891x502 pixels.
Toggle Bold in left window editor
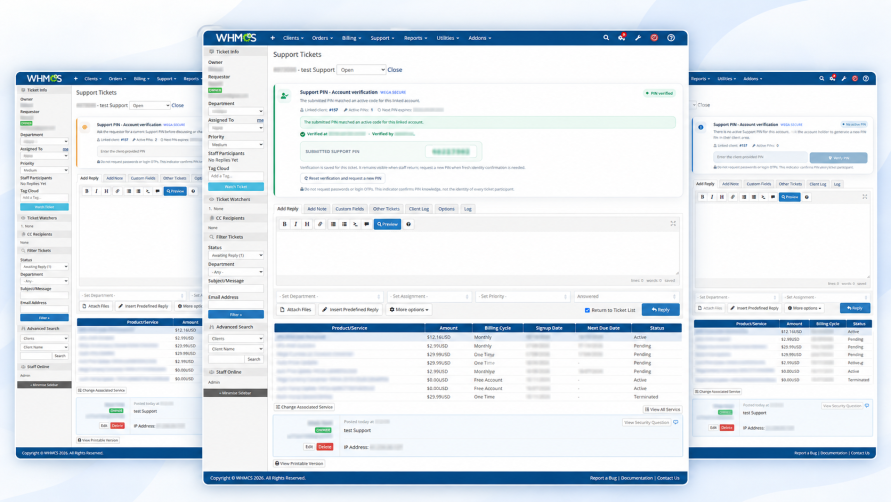(x=87, y=191)
